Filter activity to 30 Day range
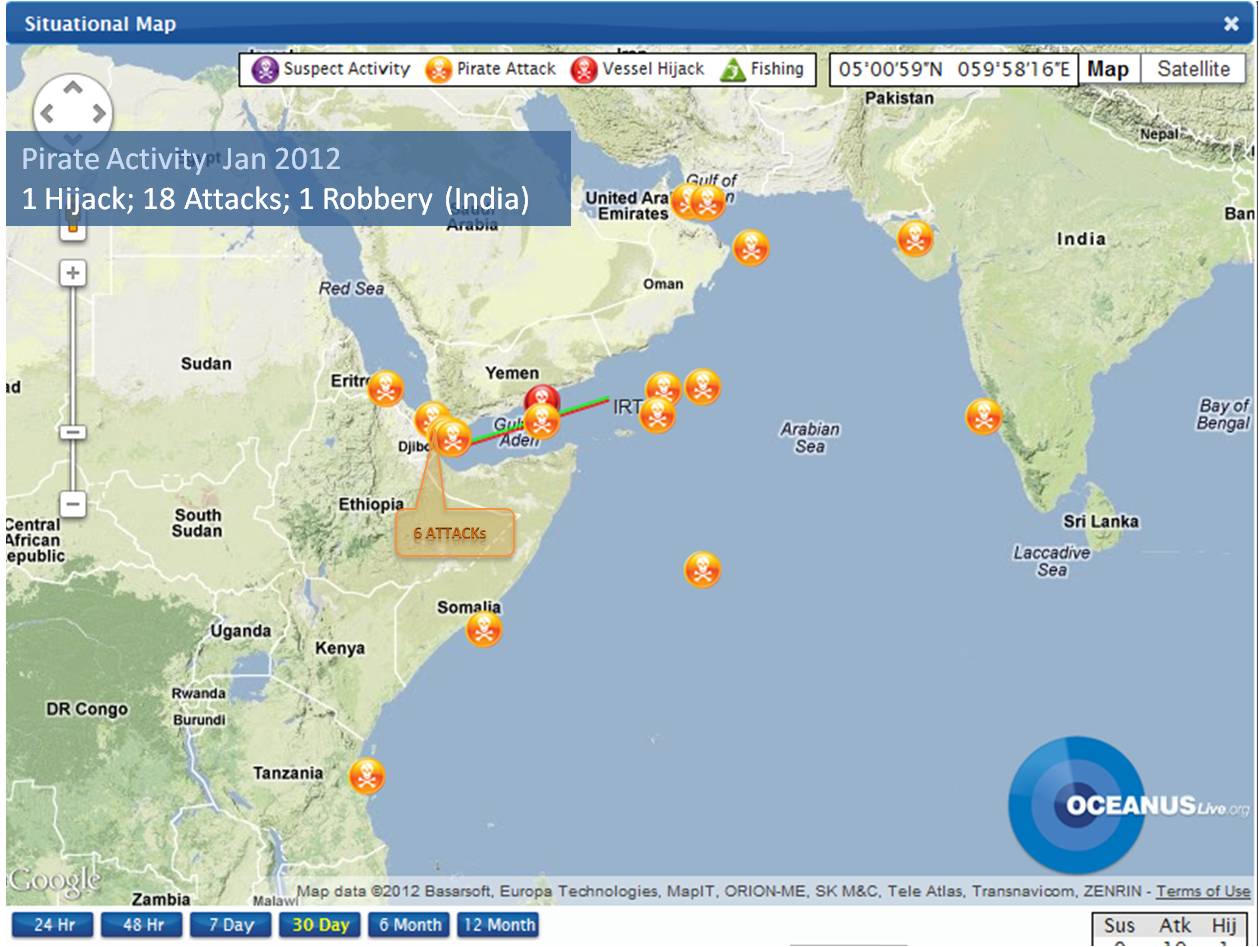1259x947 pixels. pos(320,925)
